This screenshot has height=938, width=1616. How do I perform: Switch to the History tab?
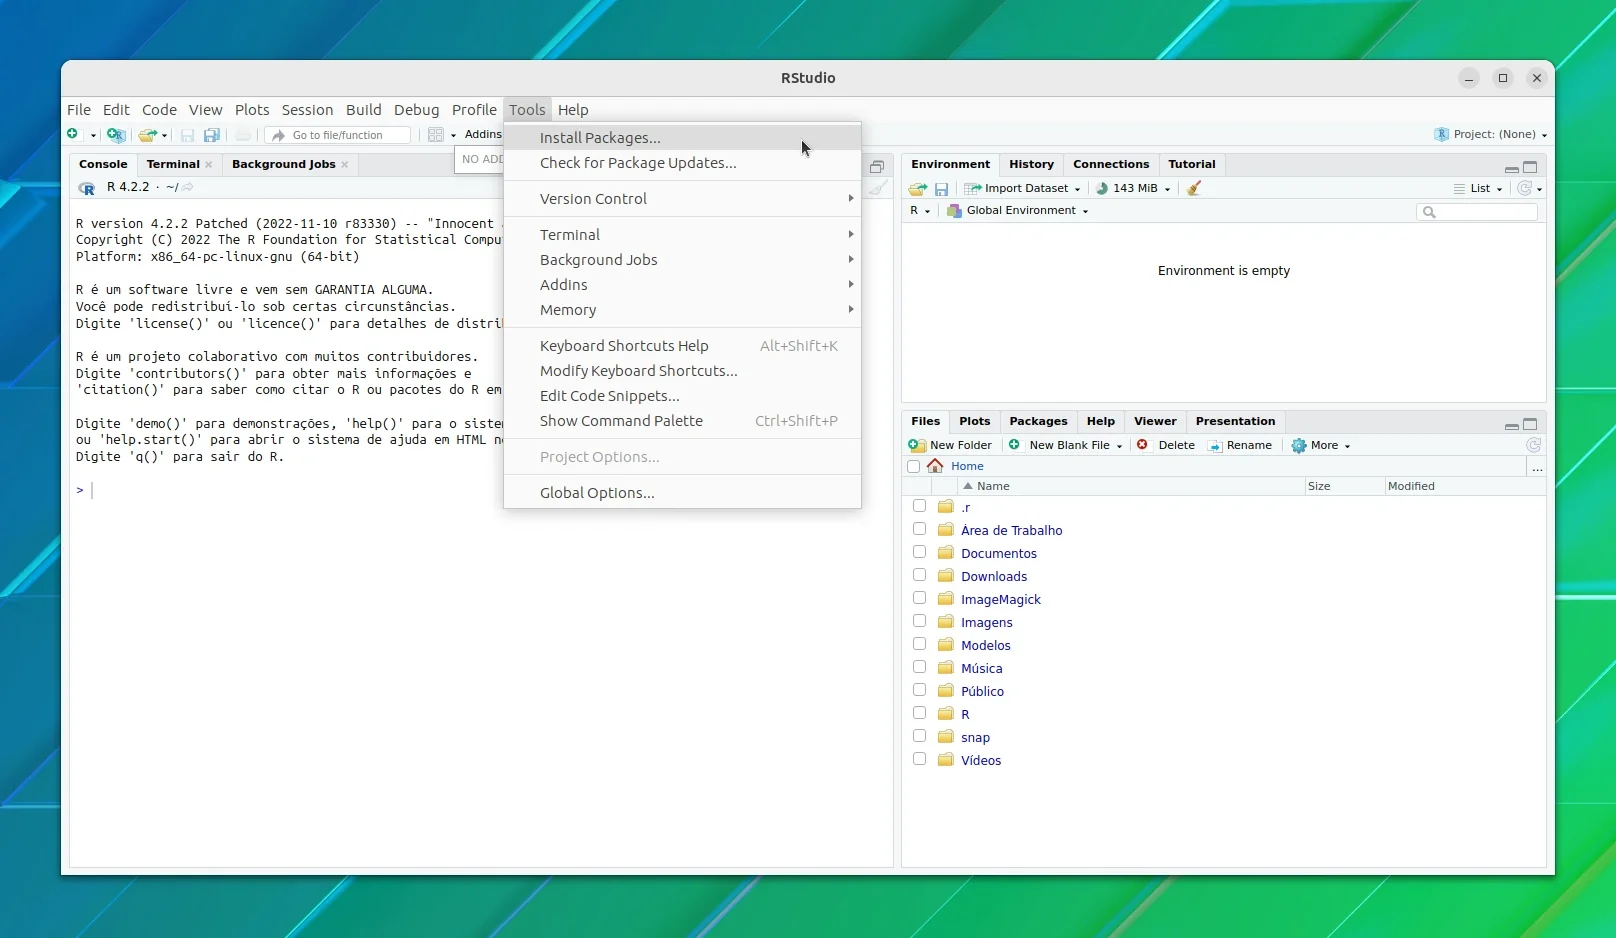[1031, 164]
